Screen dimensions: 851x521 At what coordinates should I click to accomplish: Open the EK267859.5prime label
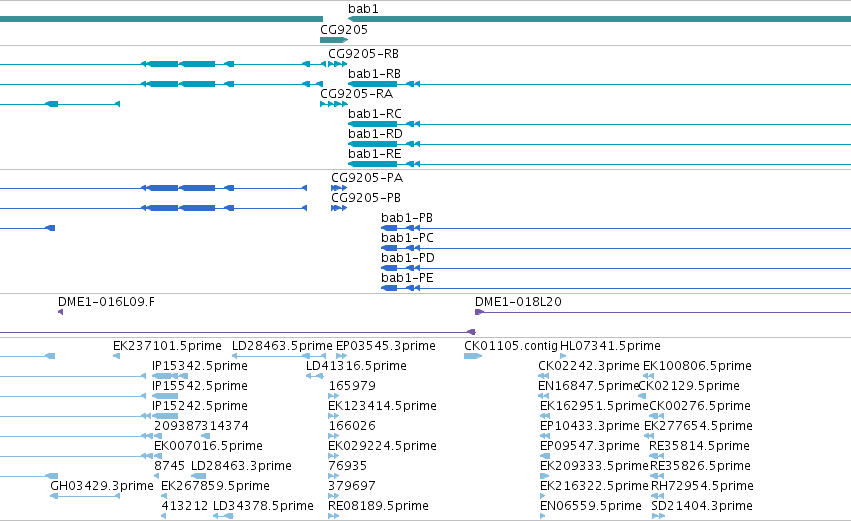(215, 487)
